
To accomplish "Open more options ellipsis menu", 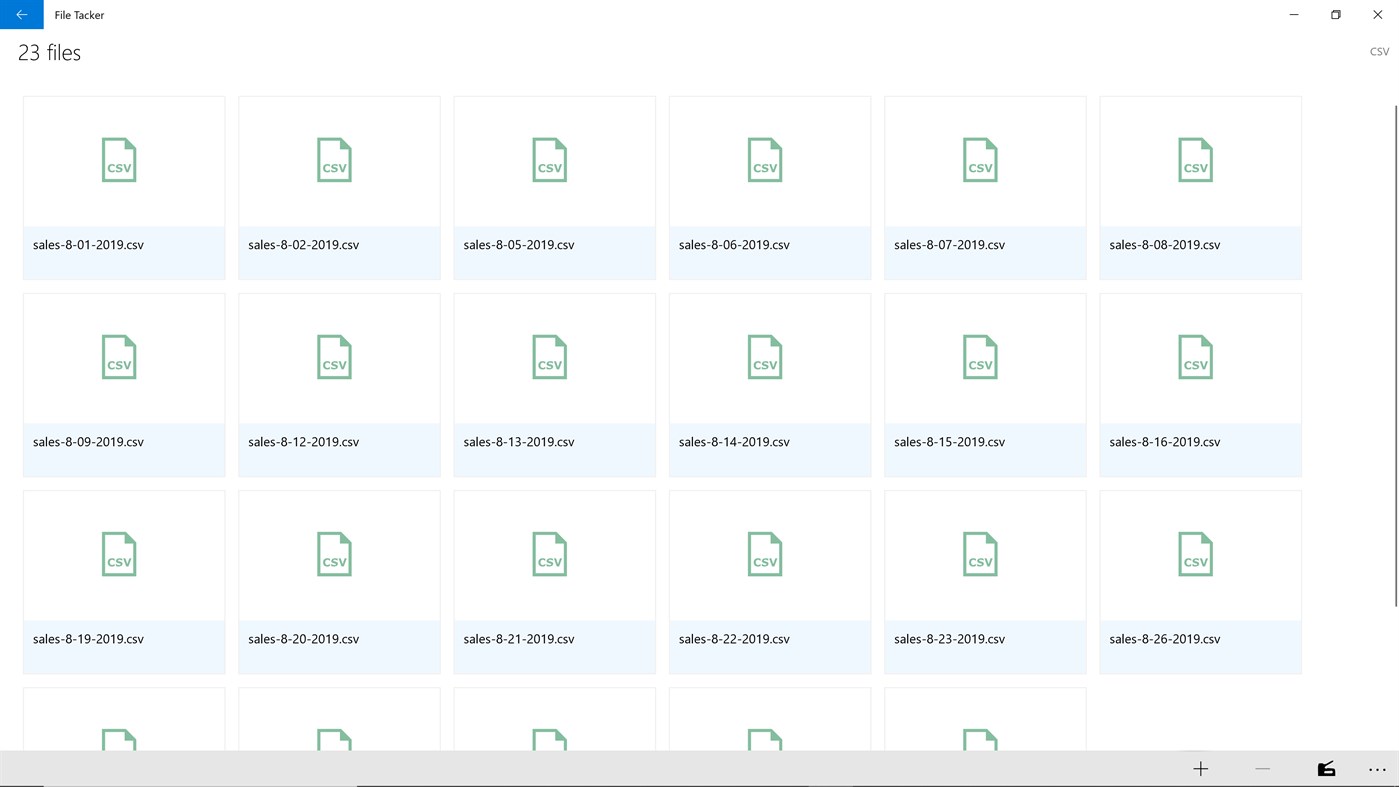I will click(x=1377, y=769).
